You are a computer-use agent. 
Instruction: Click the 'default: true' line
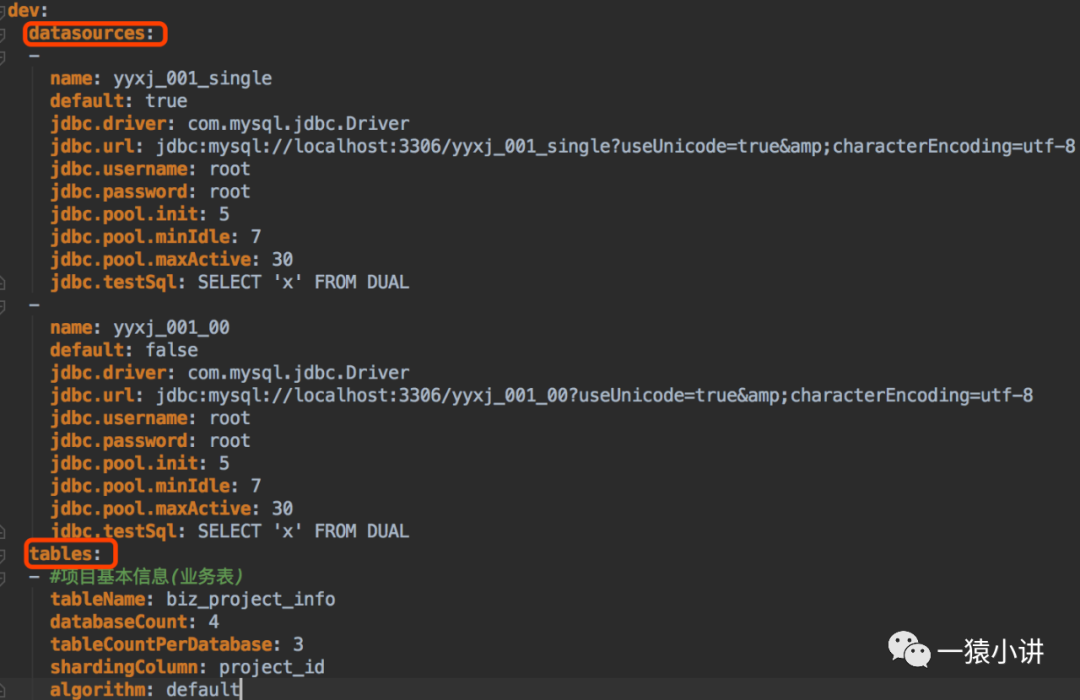(x=118, y=101)
